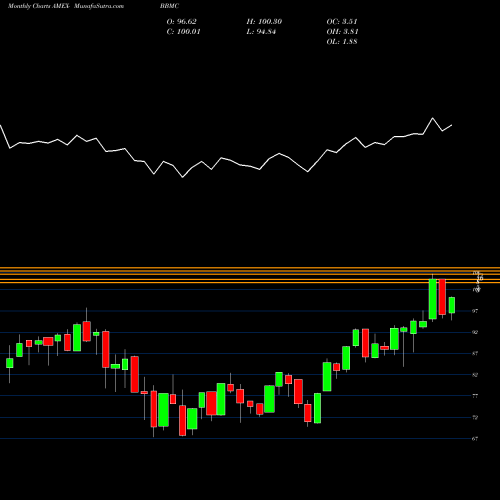The width and height of the screenshot is (500, 500).
Task: Click the tall red candlestick touching the orange lines
Action: [x=442, y=297]
